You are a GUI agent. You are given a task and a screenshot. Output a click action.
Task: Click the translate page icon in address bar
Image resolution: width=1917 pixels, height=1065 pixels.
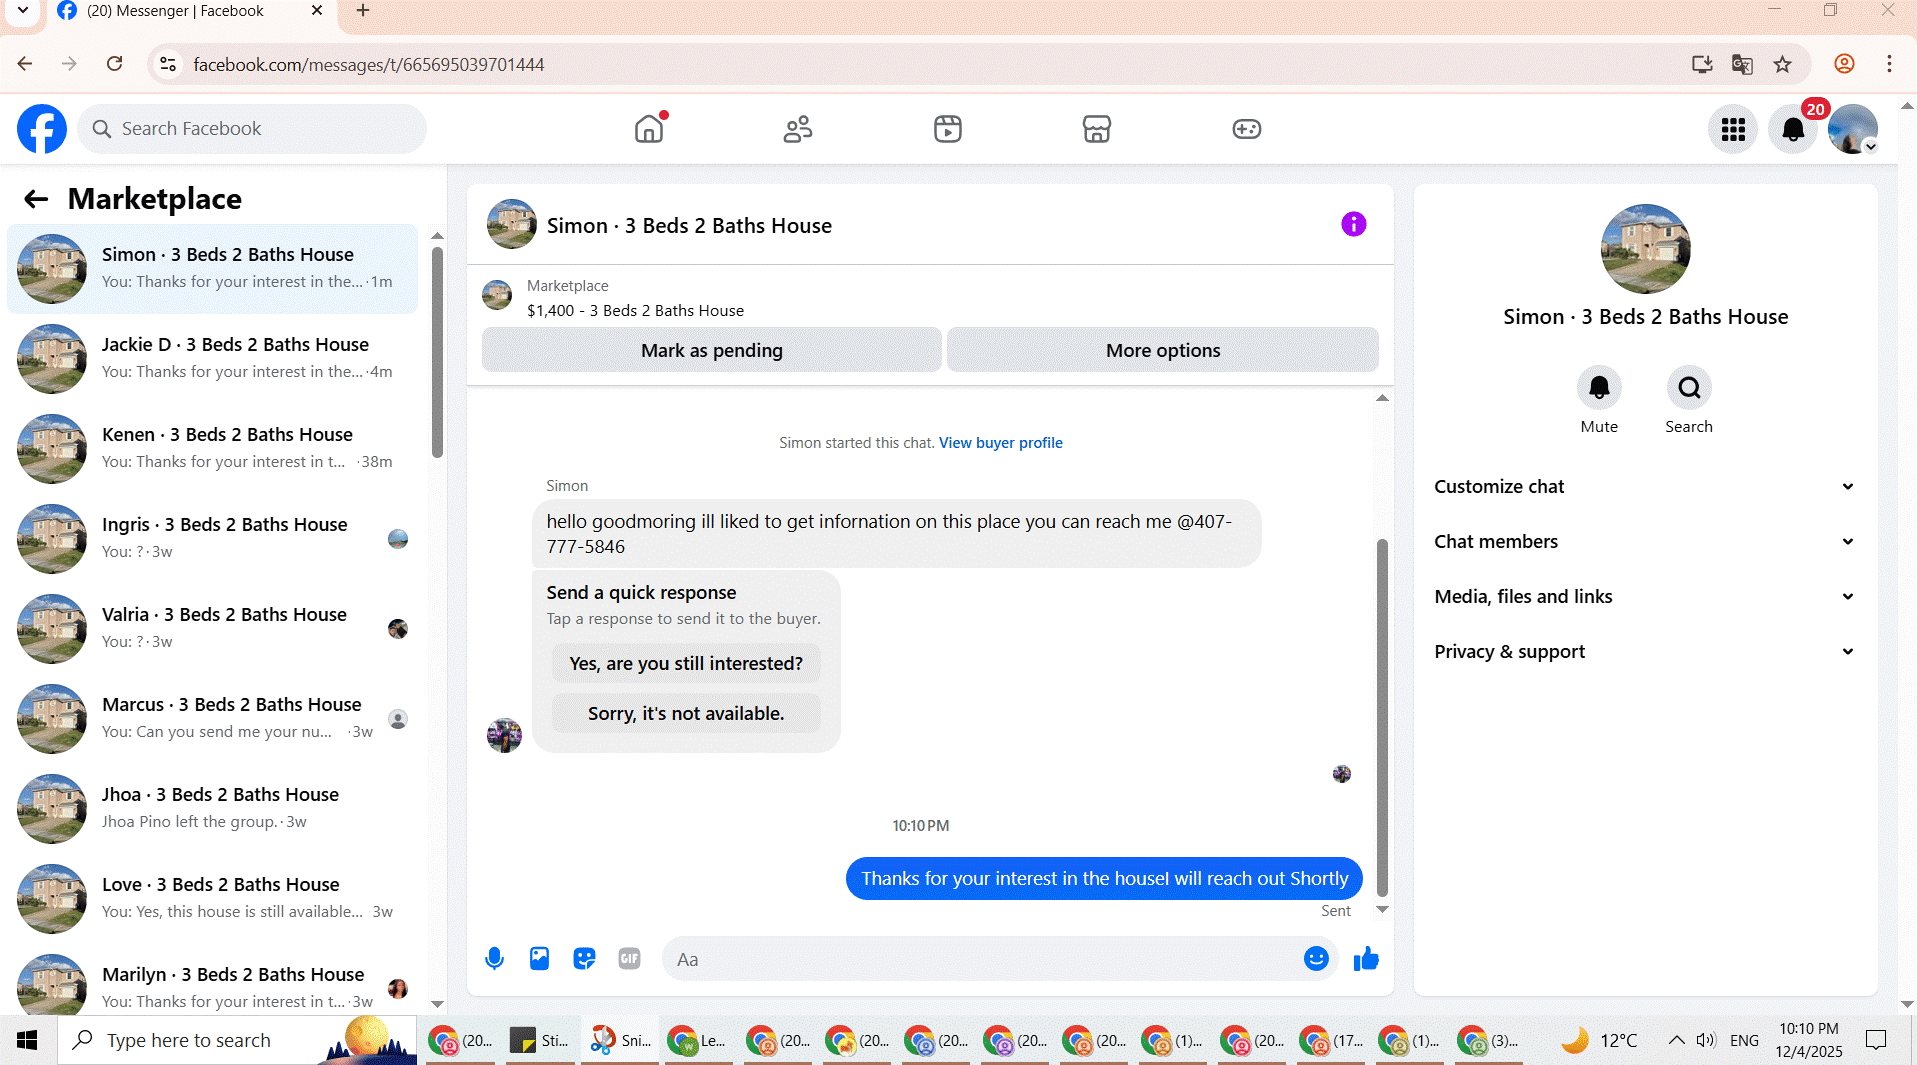coord(1742,64)
